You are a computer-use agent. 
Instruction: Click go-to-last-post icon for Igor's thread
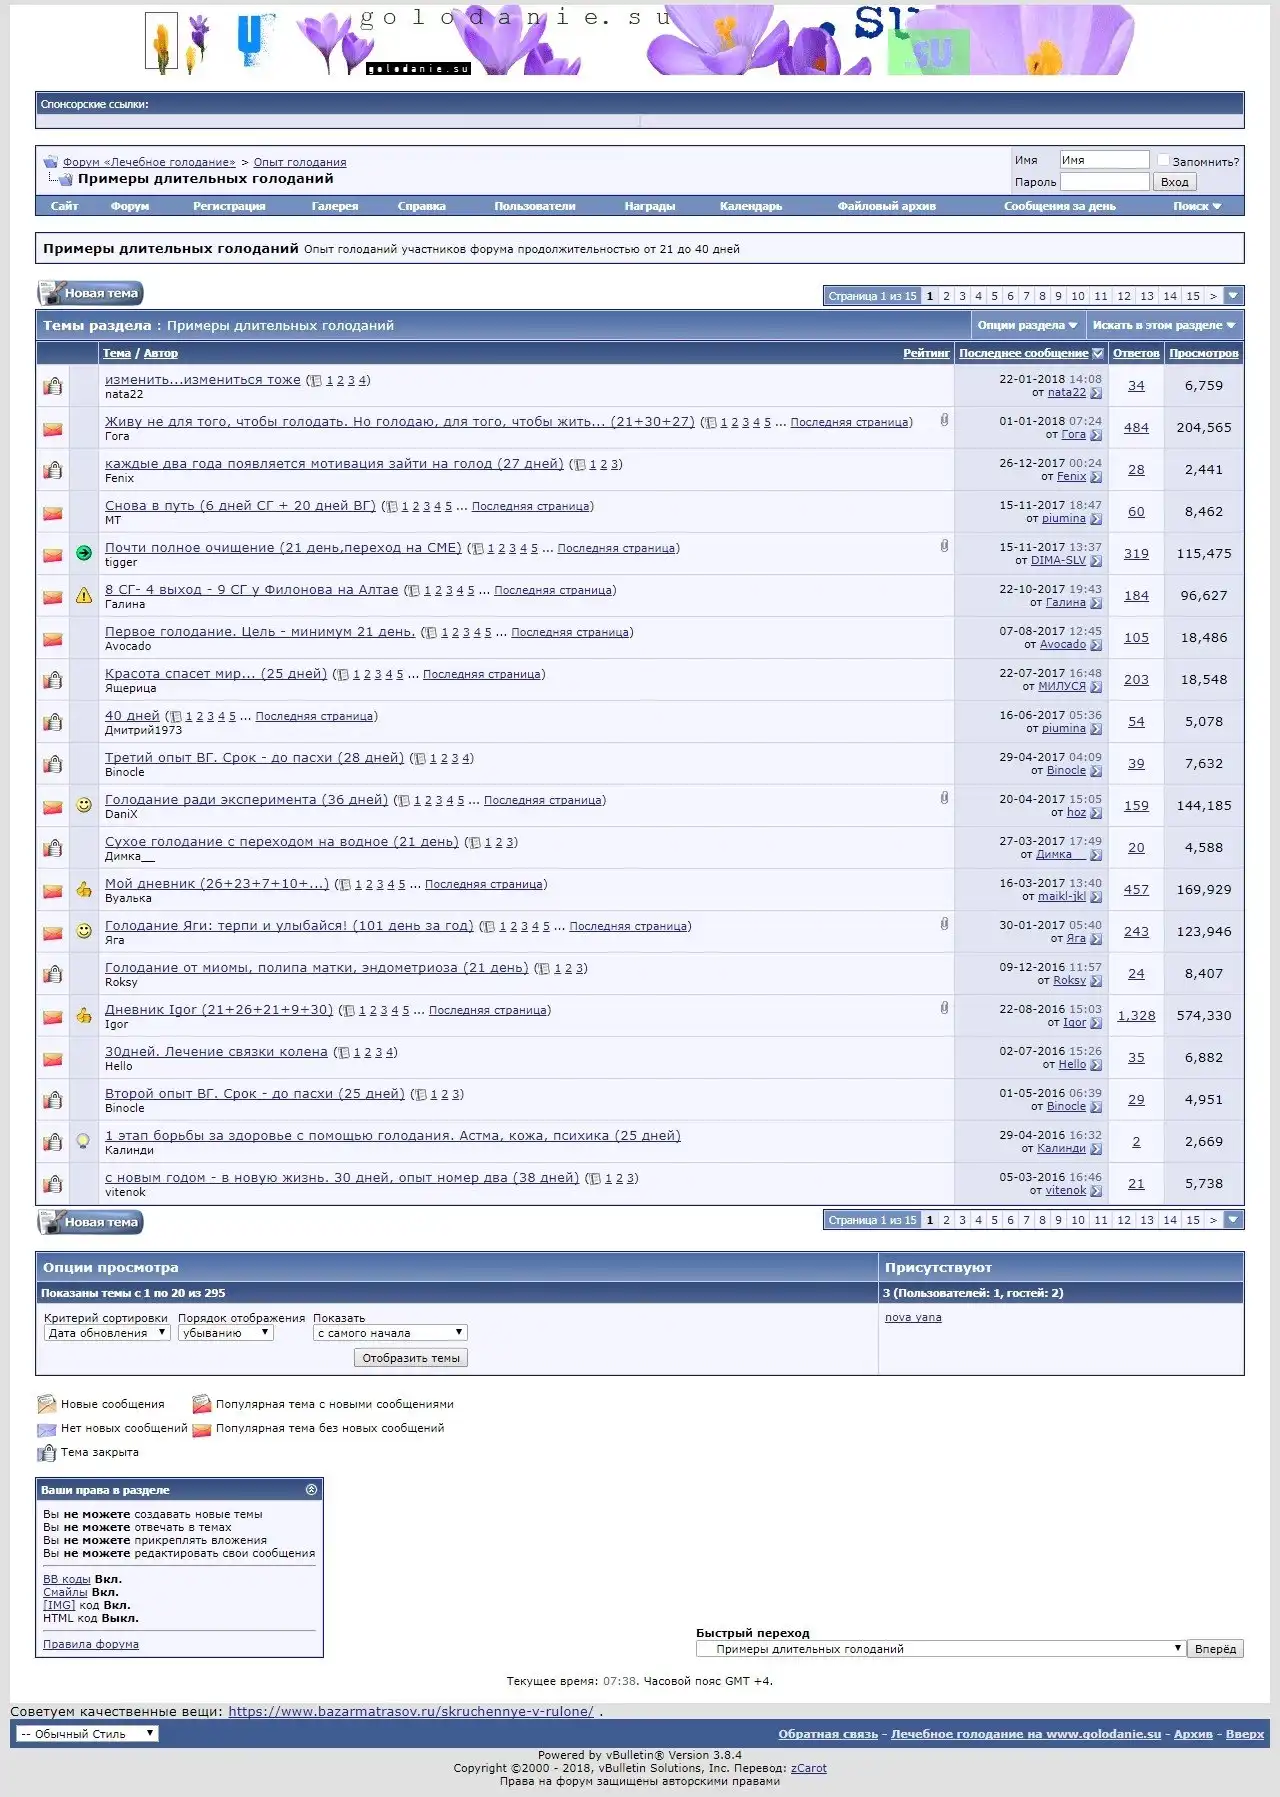pos(1096,1023)
